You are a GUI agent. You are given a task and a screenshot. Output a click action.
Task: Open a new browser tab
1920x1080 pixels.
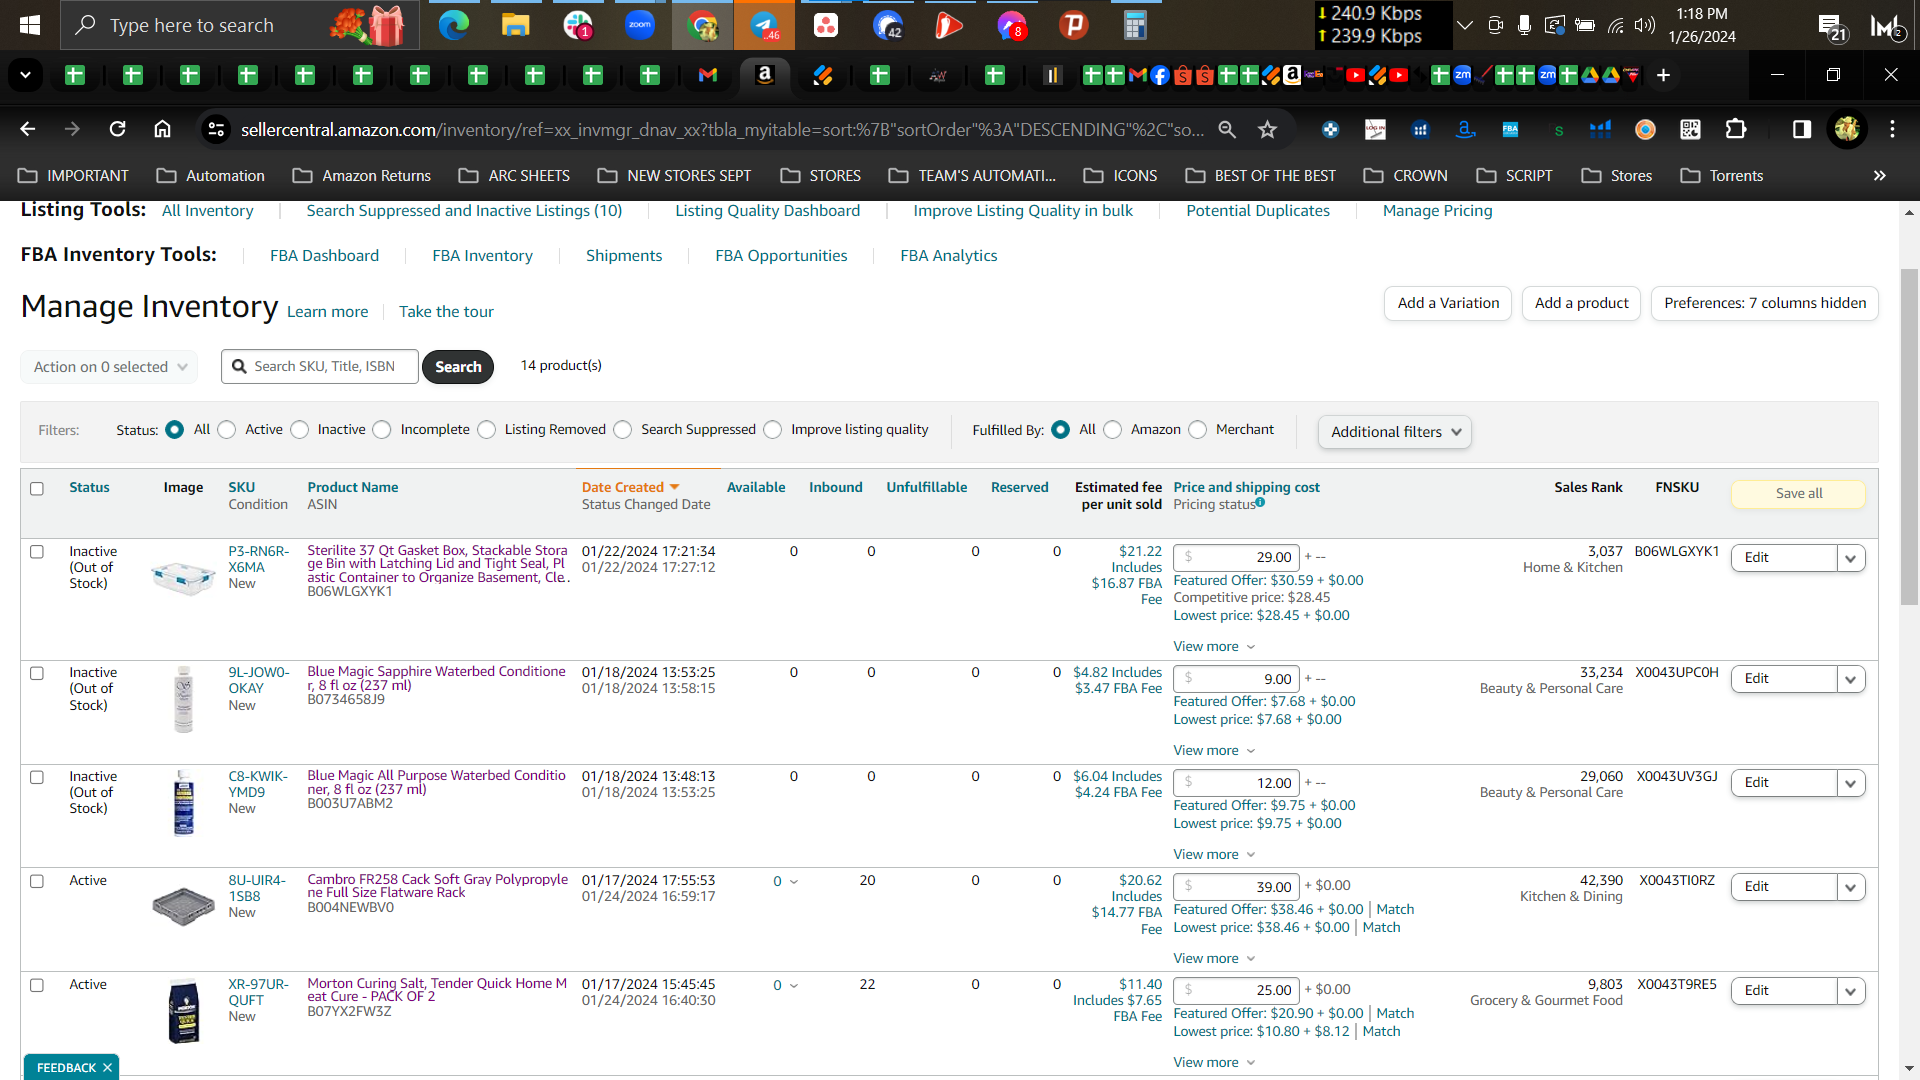(x=1663, y=75)
